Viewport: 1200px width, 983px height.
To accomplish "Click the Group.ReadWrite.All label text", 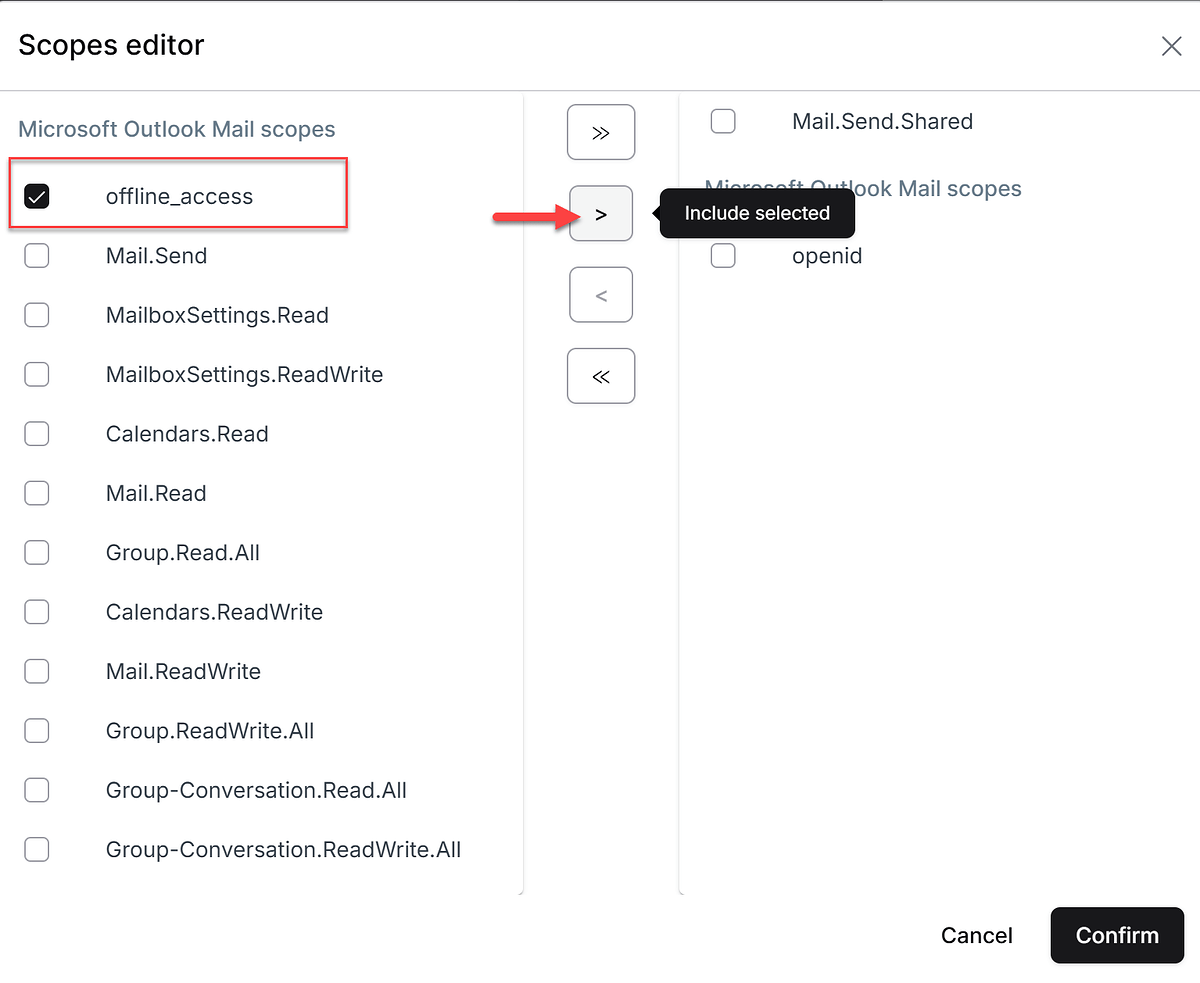I will point(210,731).
